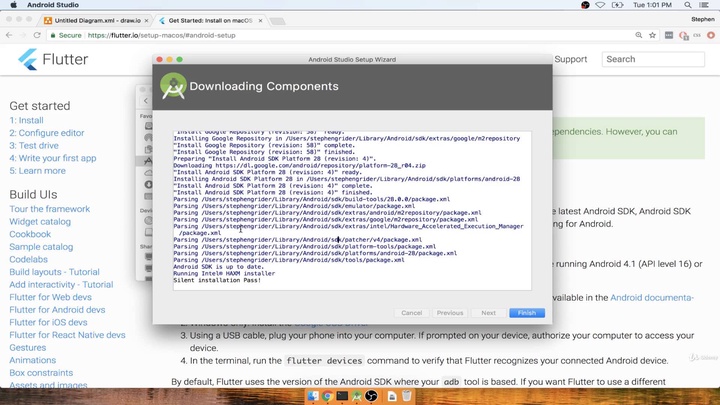Click the Next button in Setup Wizard
Image resolution: width=720 pixels, height=405 pixels.
[489, 313]
